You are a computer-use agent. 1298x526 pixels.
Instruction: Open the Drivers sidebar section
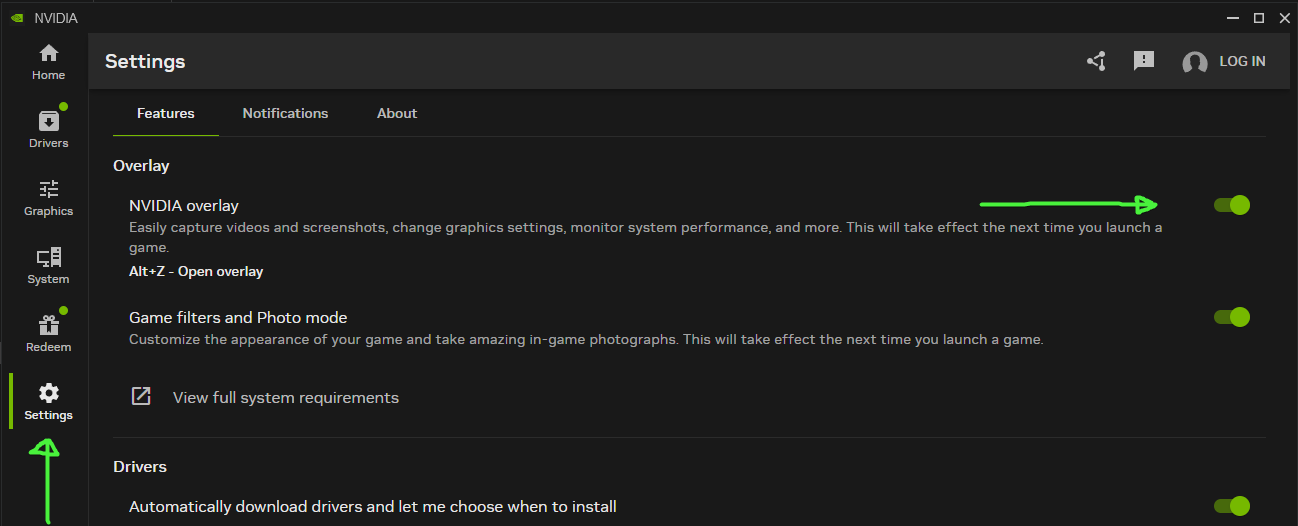[x=48, y=122]
